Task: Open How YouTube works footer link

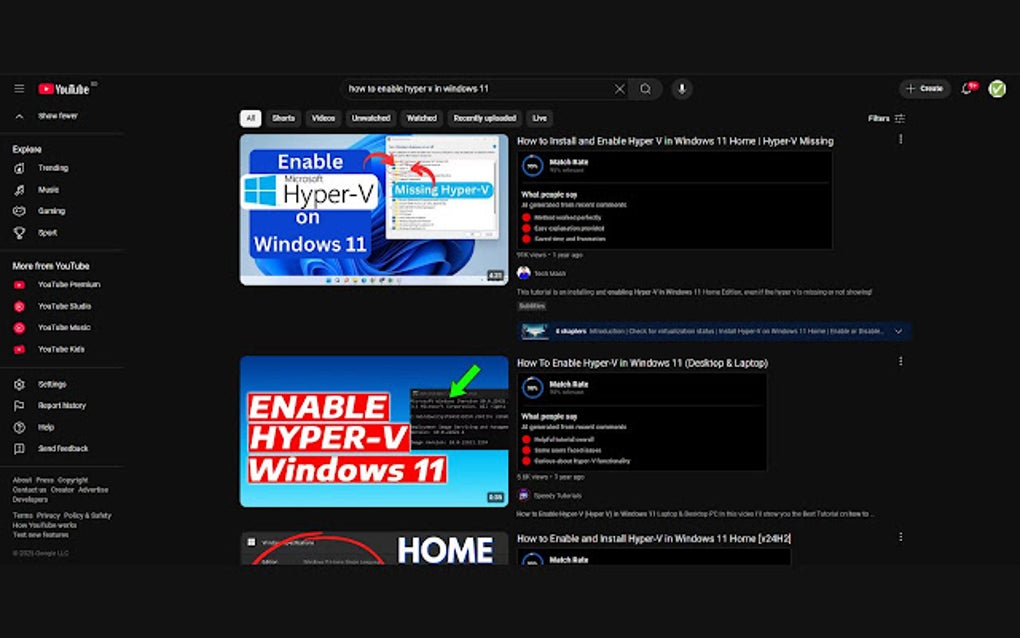Action: pos(45,525)
